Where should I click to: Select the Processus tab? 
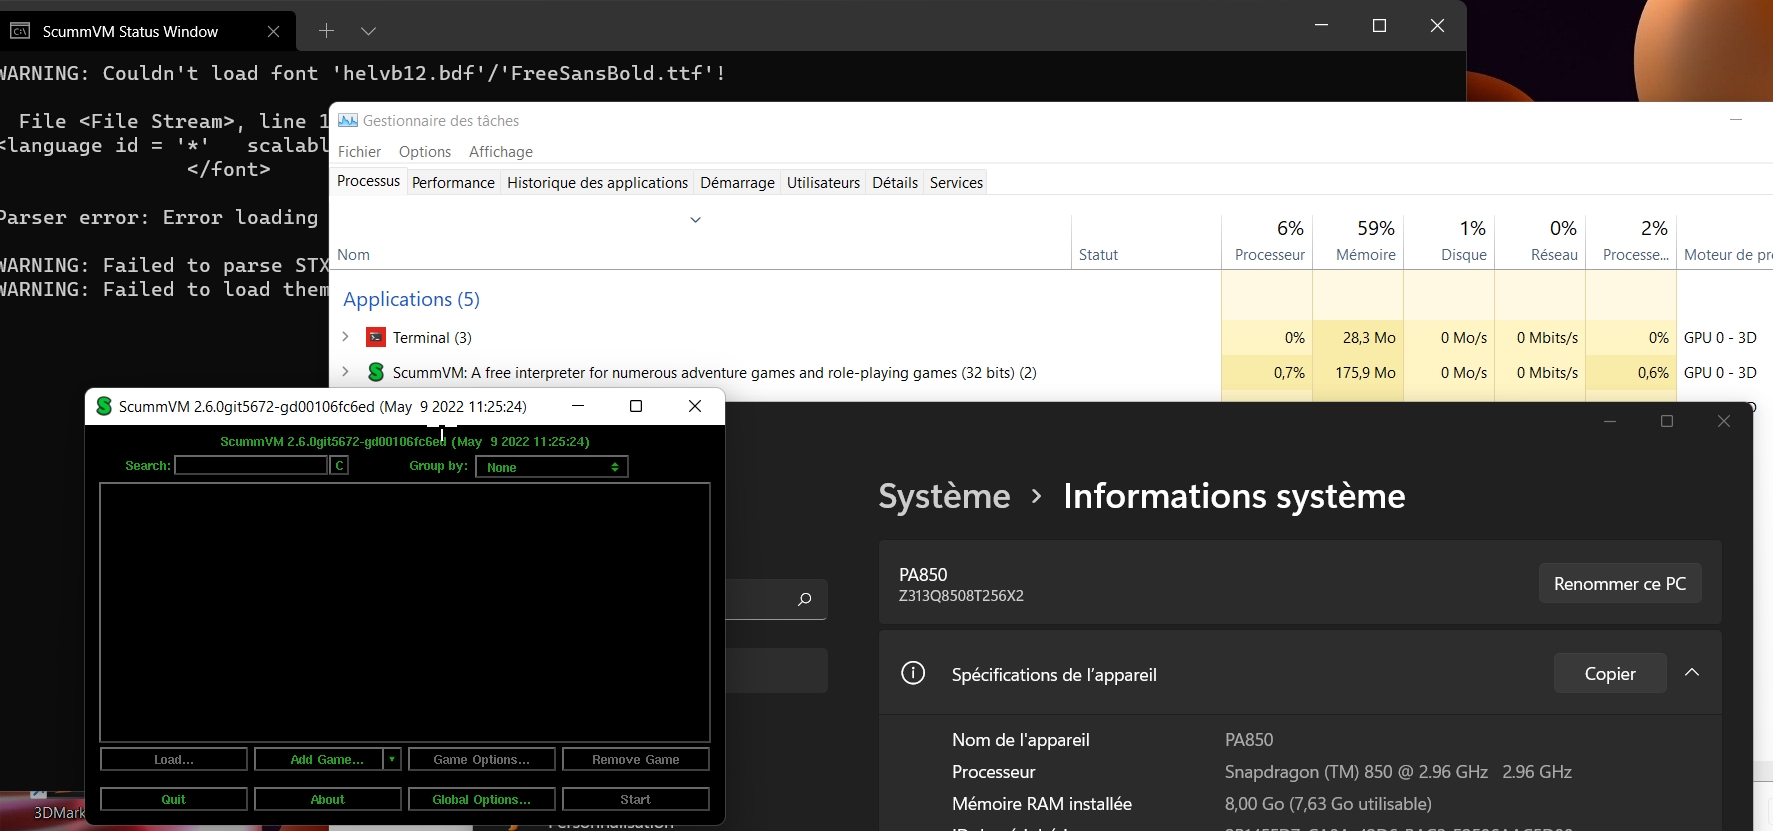pos(368,181)
